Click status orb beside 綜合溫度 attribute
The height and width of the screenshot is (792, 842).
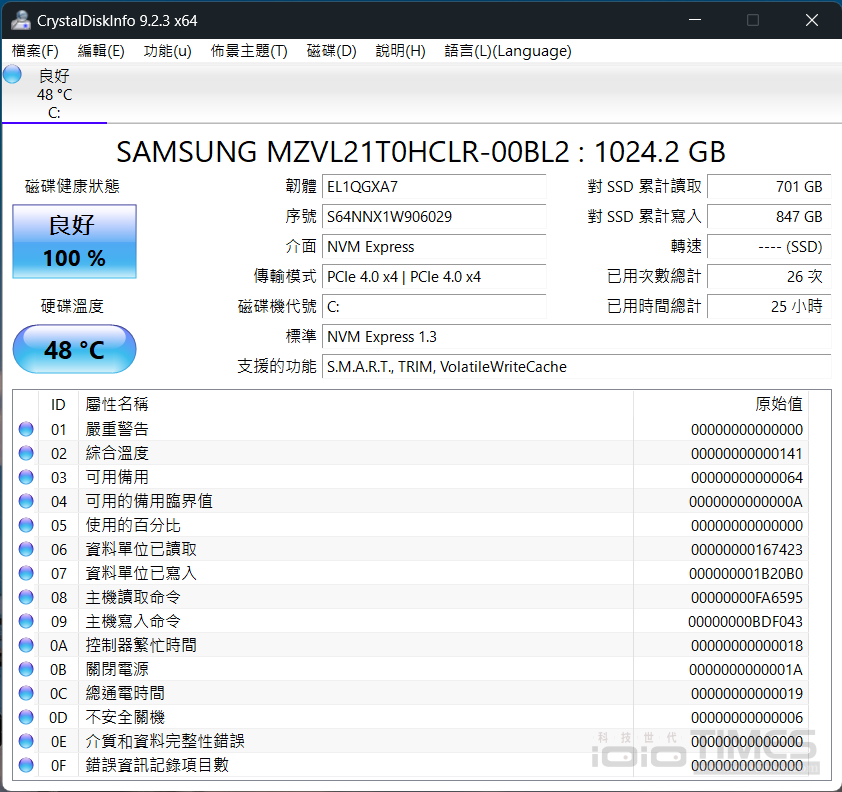26,454
